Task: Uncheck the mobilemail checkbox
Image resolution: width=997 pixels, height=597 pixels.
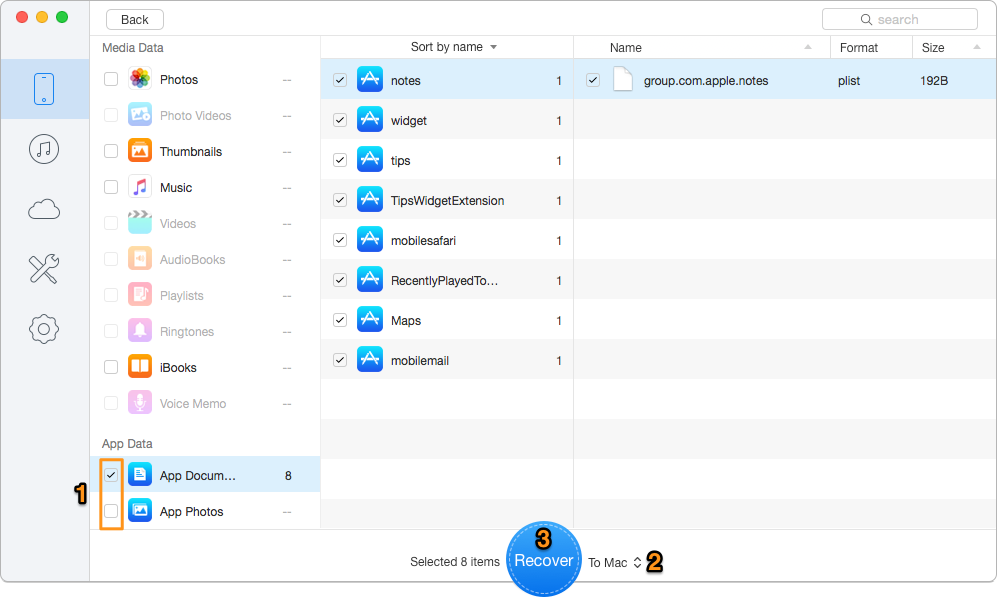Action: 340,360
